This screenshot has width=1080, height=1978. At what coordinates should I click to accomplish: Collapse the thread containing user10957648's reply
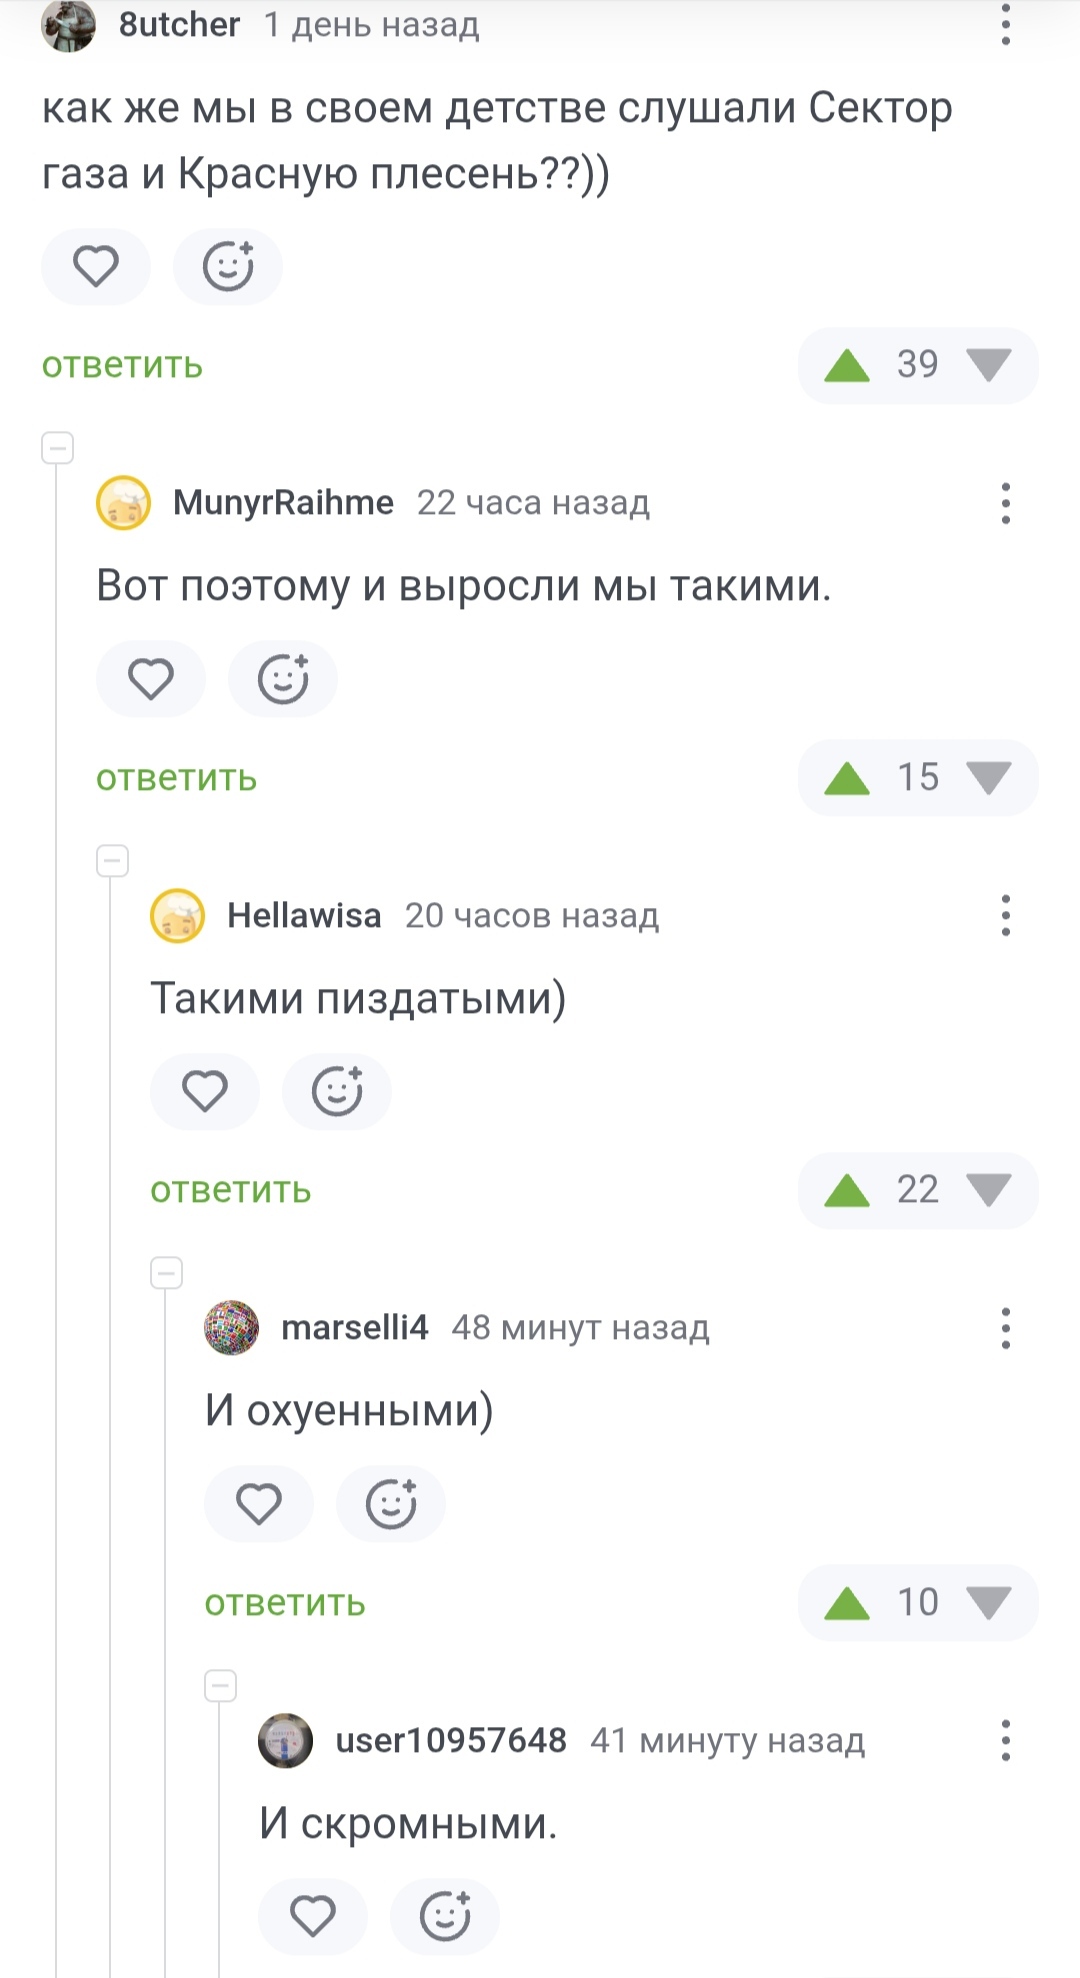tap(220, 1686)
